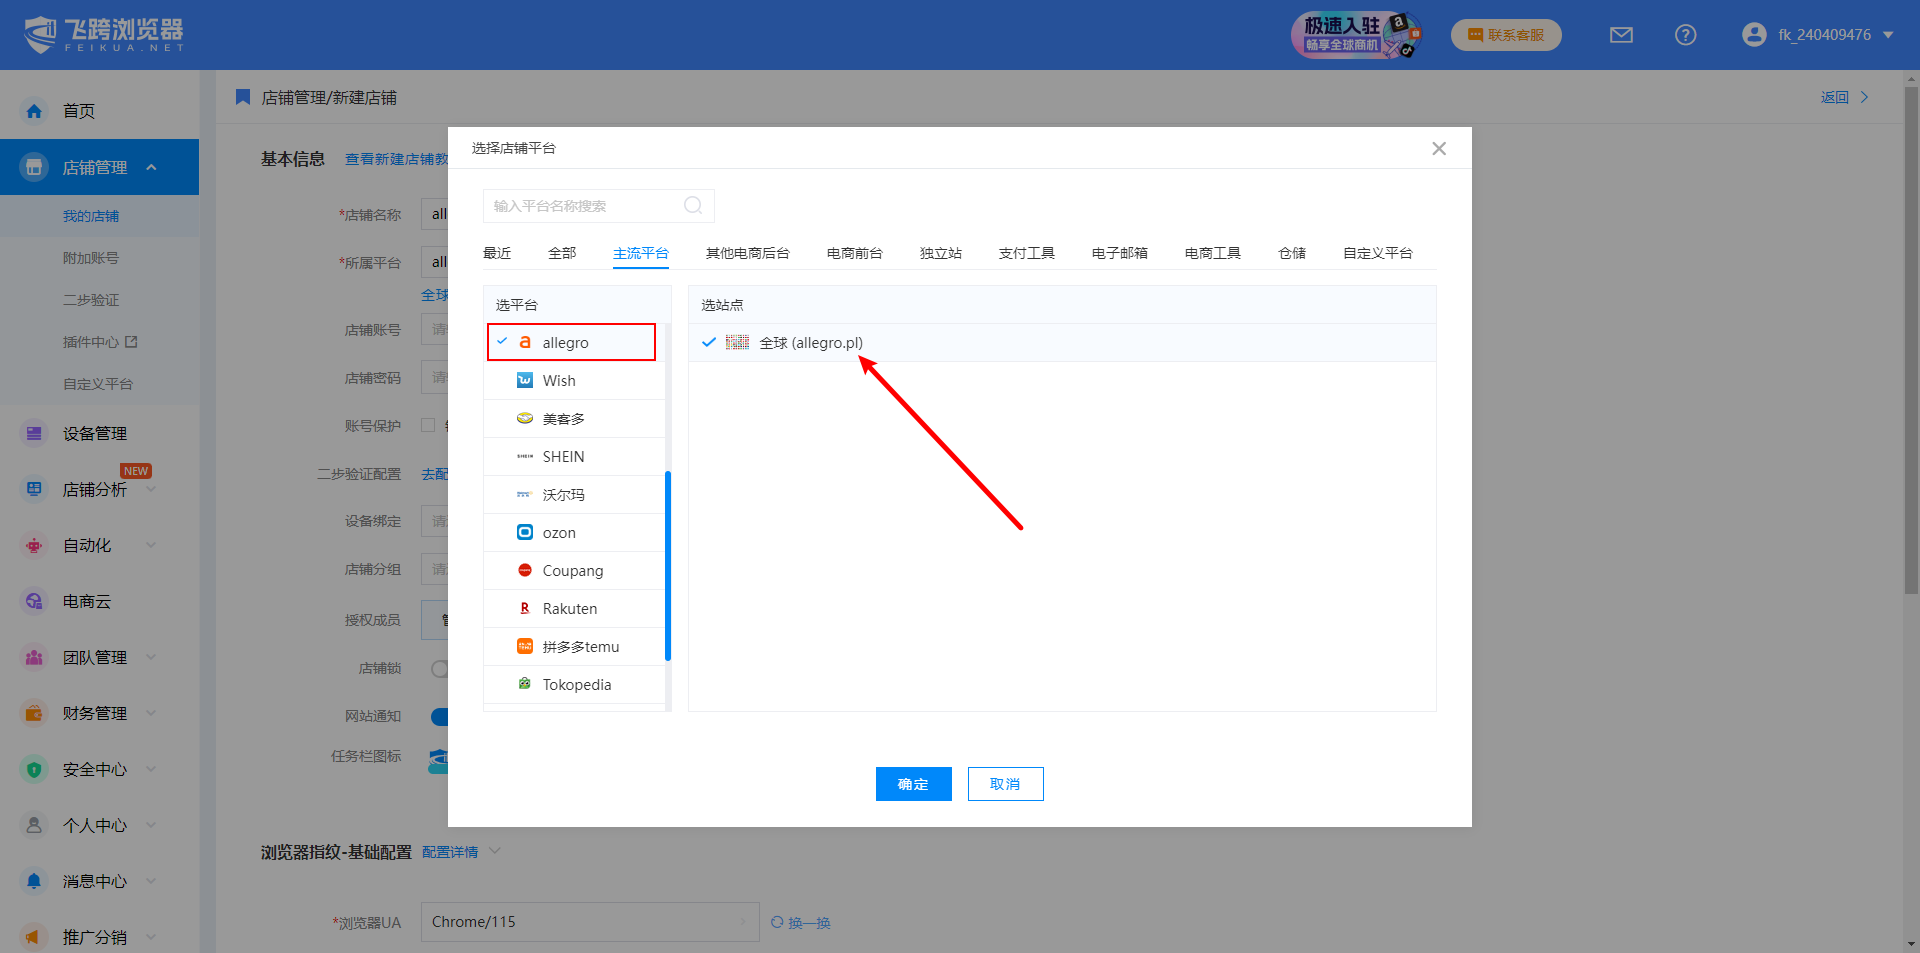Select the 美客多 platform row

[x=574, y=418]
